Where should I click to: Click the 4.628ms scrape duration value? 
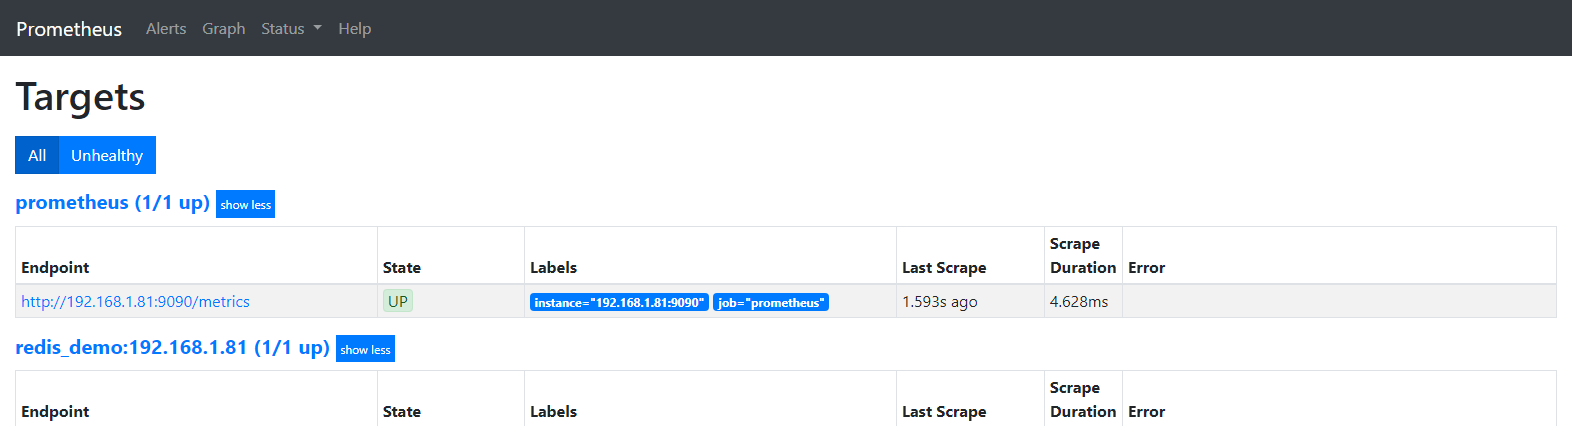click(x=1079, y=301)
